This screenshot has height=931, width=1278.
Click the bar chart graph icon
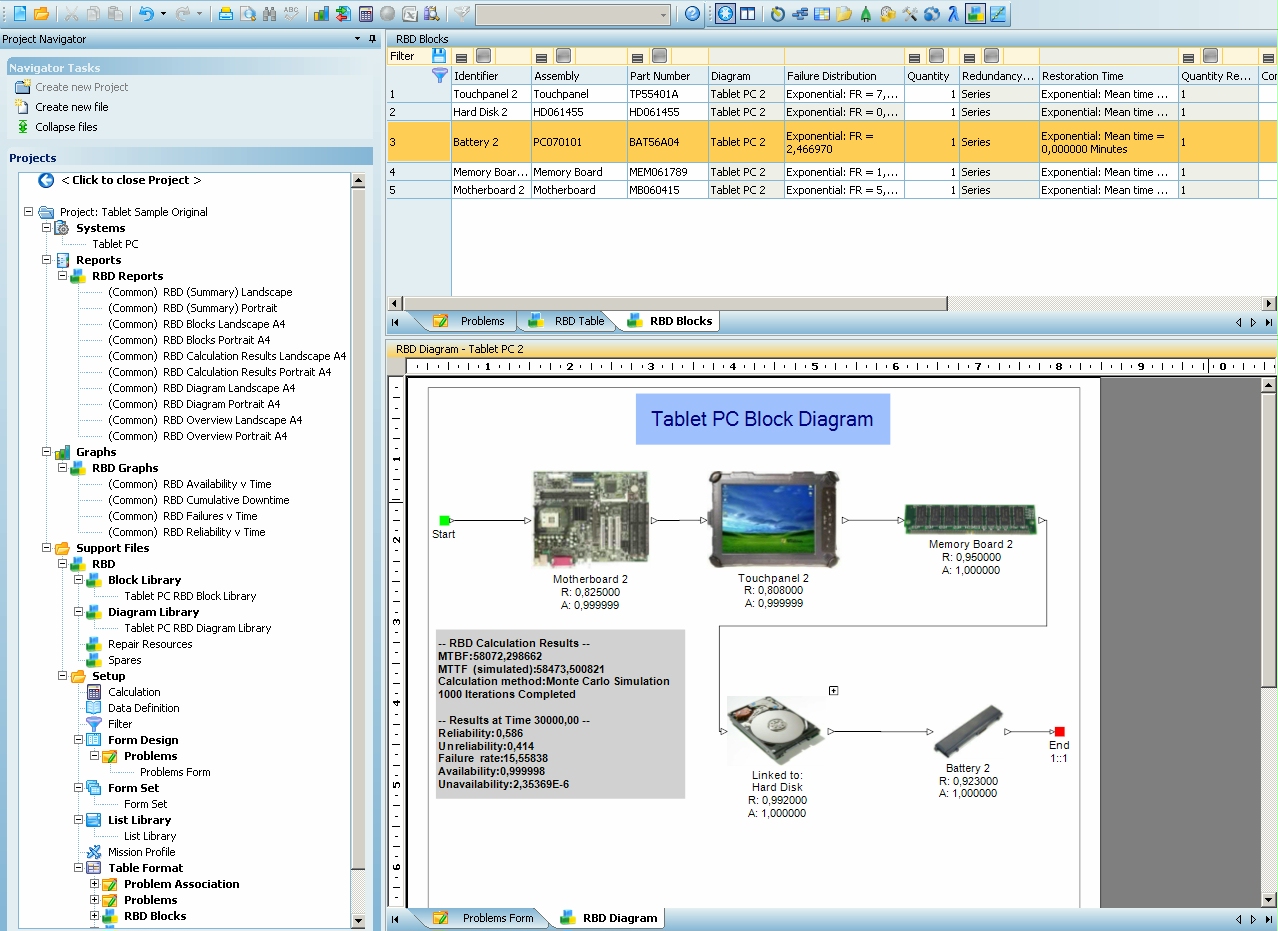(321, 14)
